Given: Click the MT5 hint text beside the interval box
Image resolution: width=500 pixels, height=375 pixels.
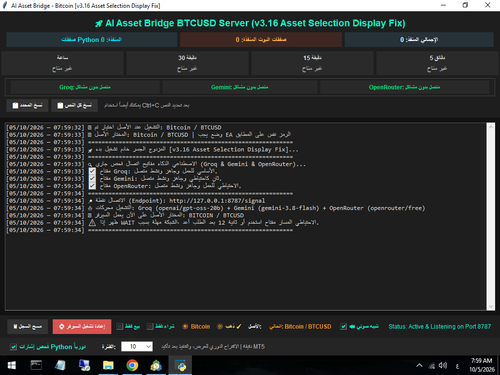Looking at the screenshot, I should pyautogui.click(x=213, y=347).
